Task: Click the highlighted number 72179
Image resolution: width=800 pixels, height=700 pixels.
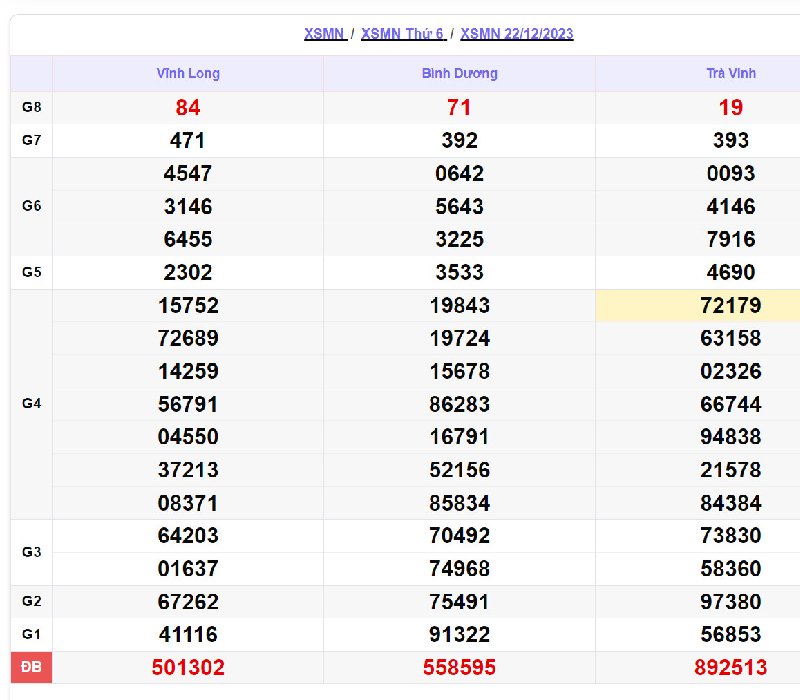Action: (730, 305)
